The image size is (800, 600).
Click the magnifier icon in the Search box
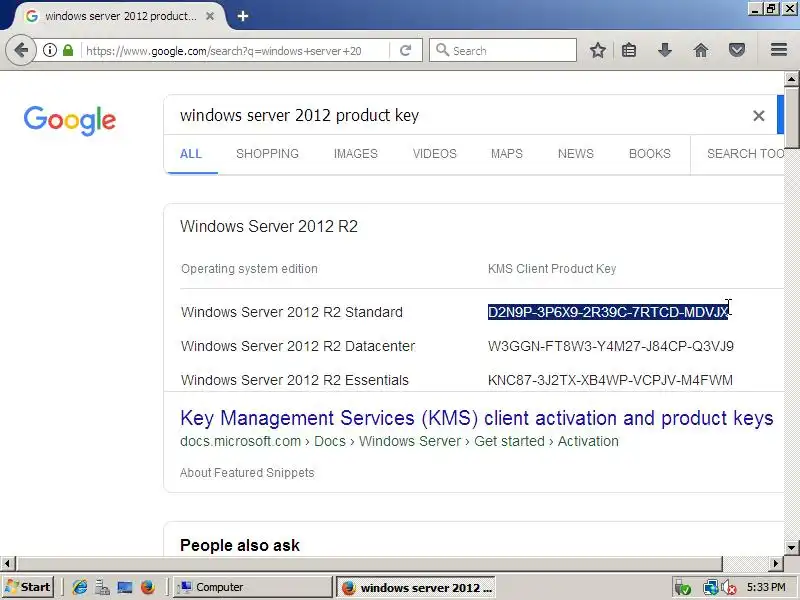442,50
